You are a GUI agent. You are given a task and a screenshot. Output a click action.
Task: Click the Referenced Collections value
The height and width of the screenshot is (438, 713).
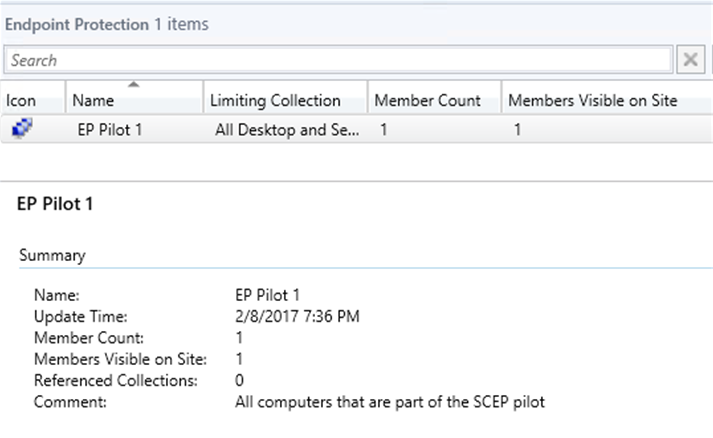[238, 380]
